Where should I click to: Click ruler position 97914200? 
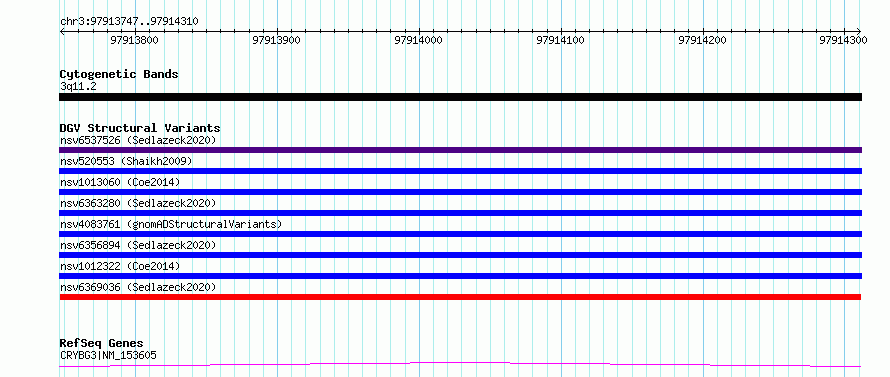[x=703, y=40]
